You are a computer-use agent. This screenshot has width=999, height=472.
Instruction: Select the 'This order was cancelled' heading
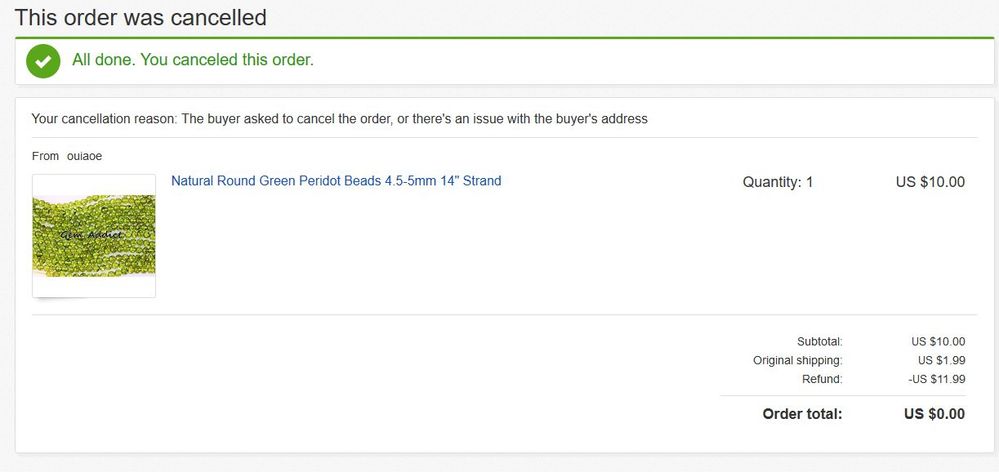140,17
